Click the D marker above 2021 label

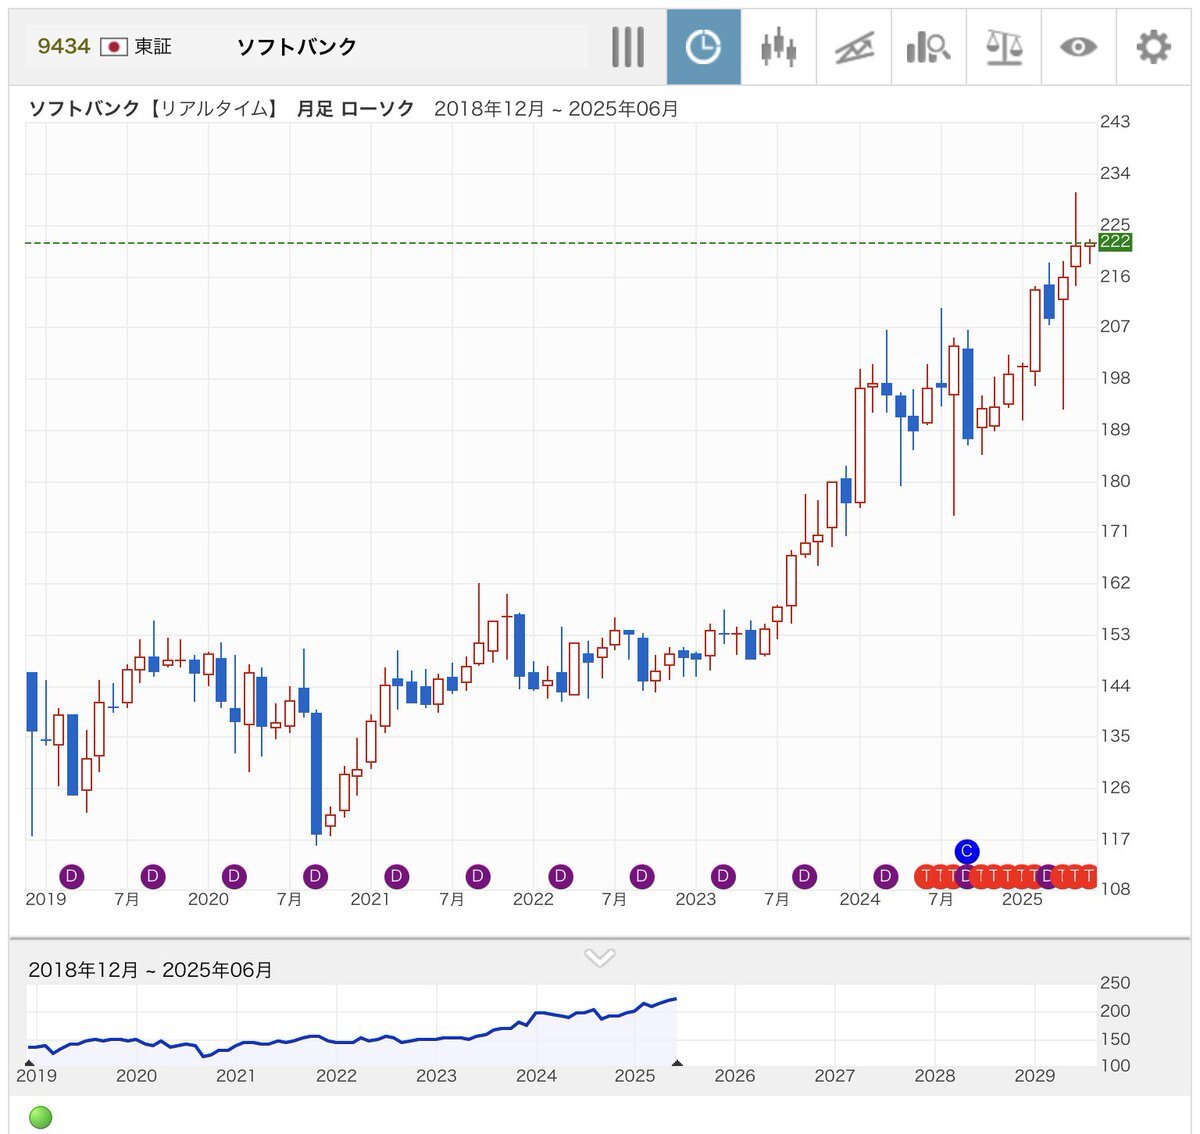[397, 877]
